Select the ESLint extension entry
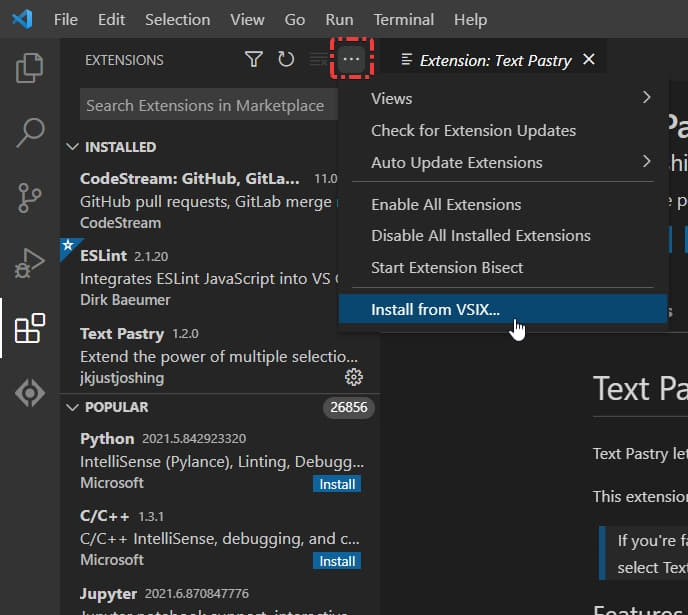This screenshot has height=615, width=688. pyautogui.click(x=200, y=277)
